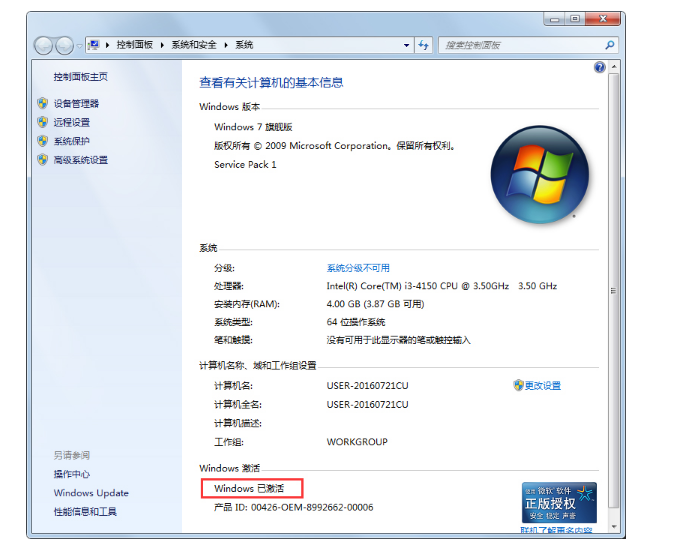Select 系统 in the address breadcrumb
Screen dimensions: 700x550
coord(244,45)
